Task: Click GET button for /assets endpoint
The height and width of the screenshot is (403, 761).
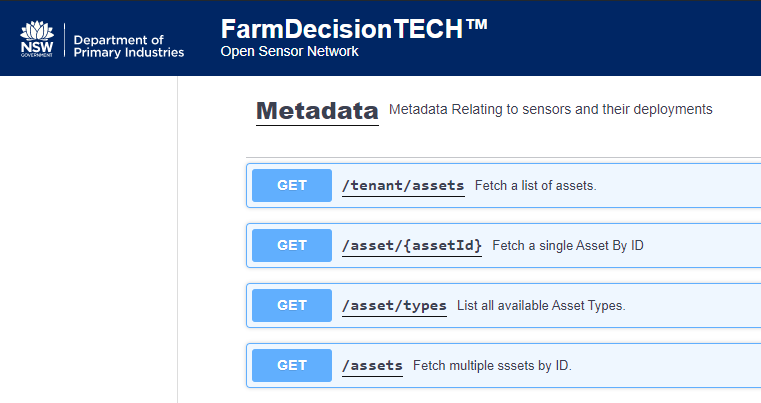Action: click(292, 366)
